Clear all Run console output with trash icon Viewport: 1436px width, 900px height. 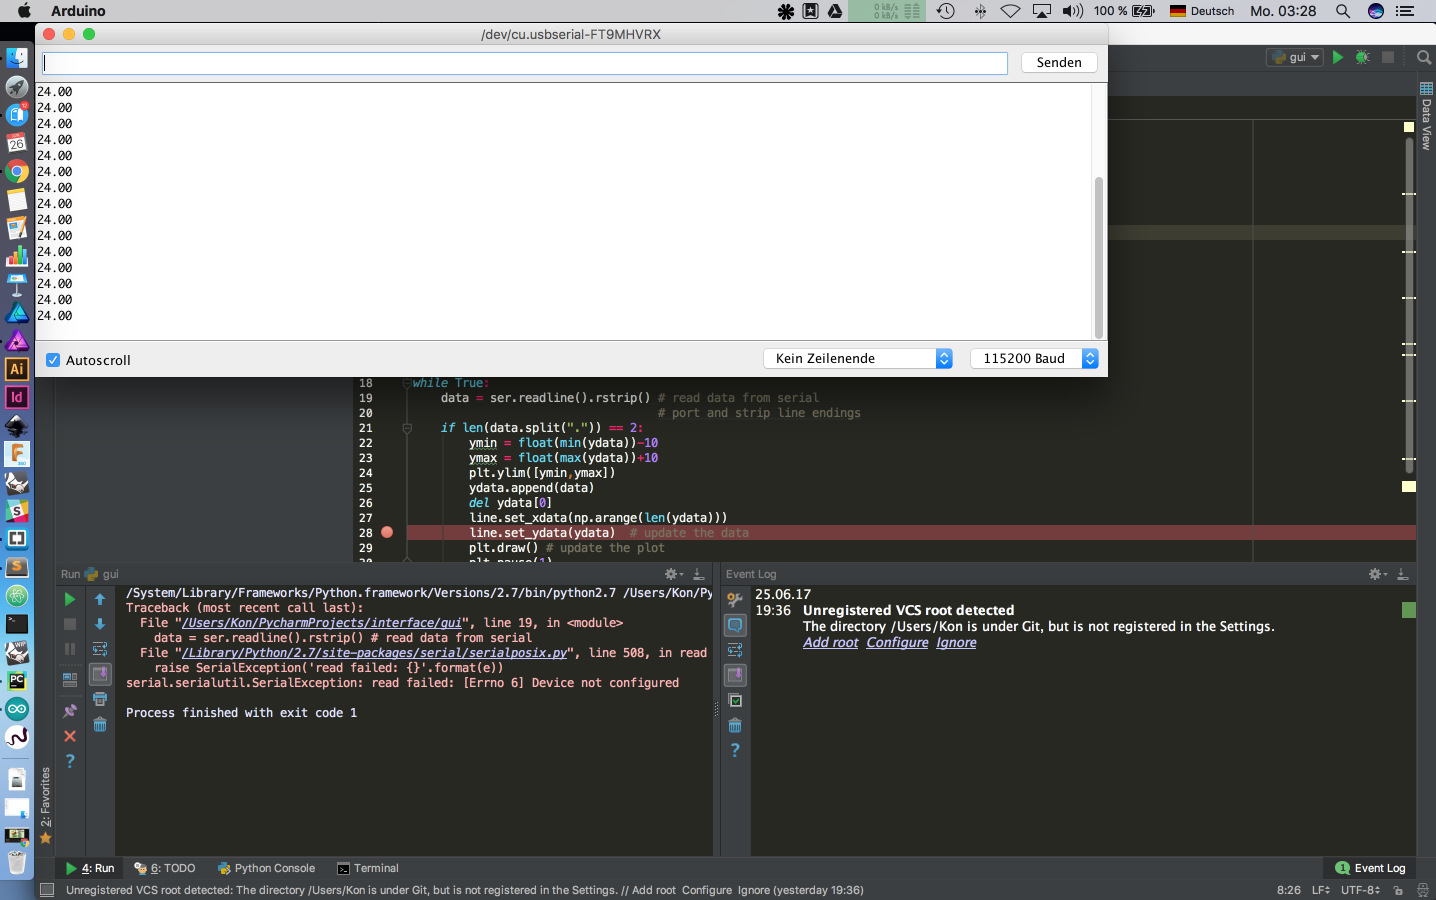point(100,724)
